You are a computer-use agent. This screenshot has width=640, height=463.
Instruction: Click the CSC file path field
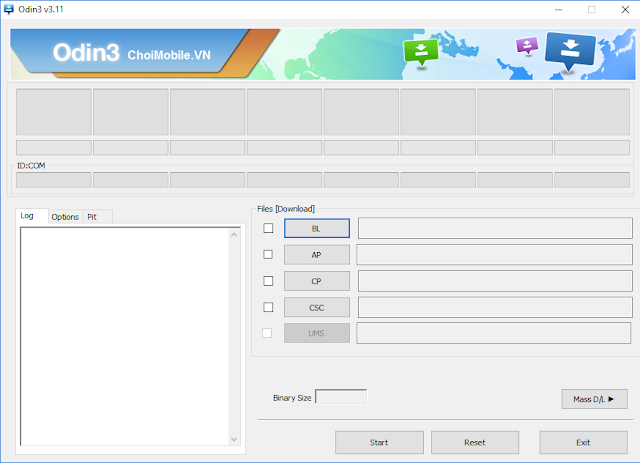tap(495, 307)
